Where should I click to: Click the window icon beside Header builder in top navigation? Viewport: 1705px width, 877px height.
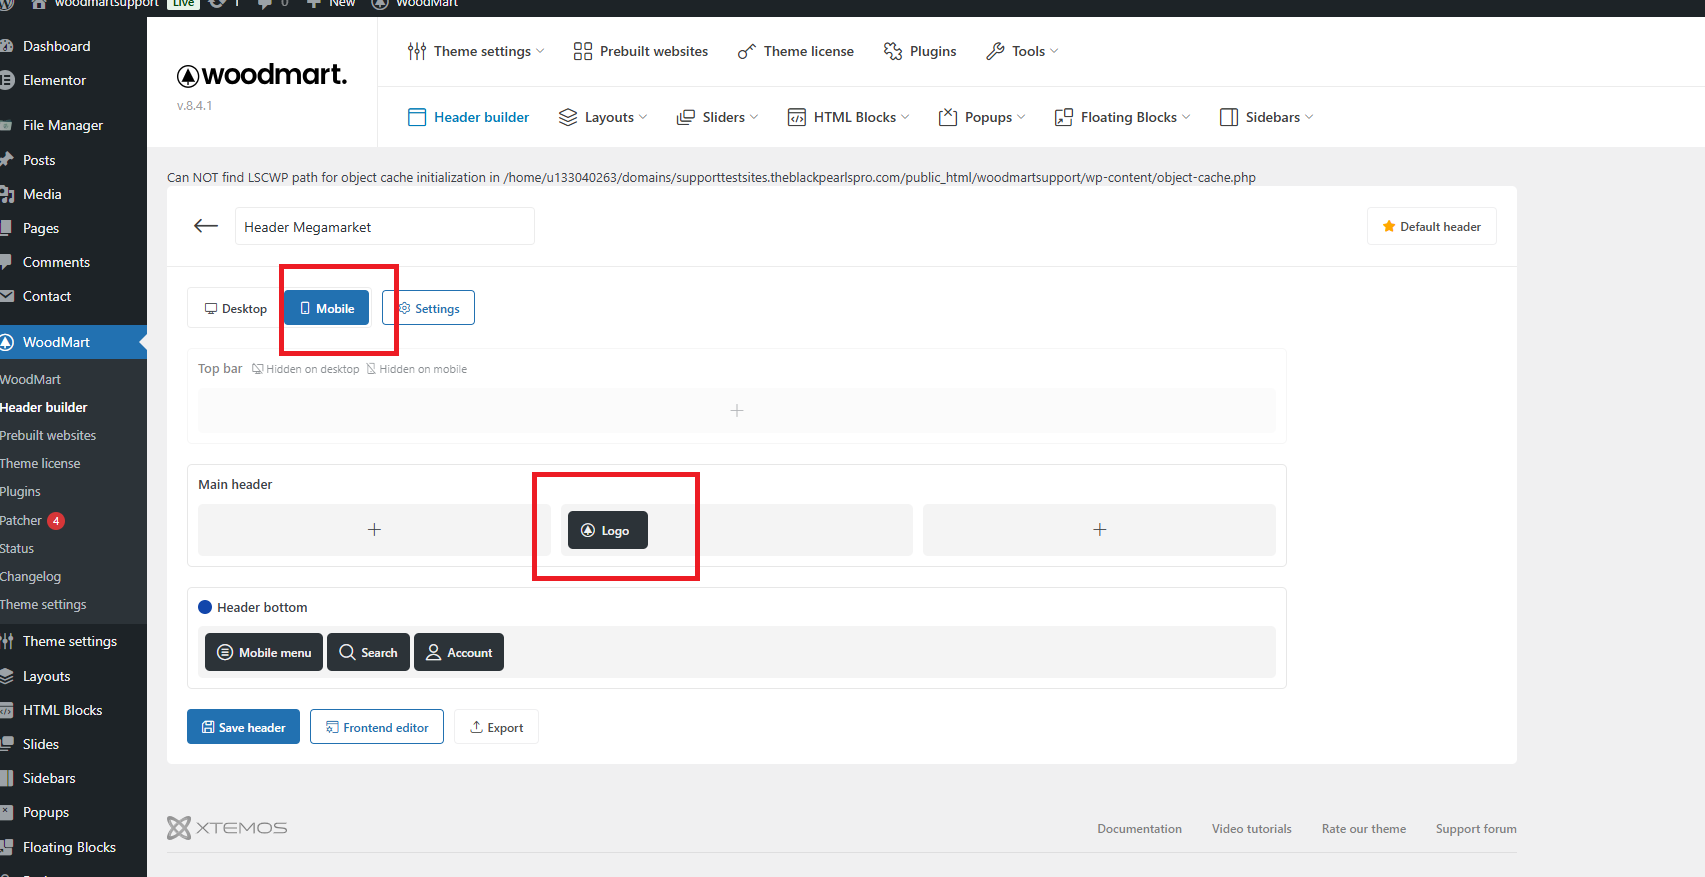pos(417,117)
